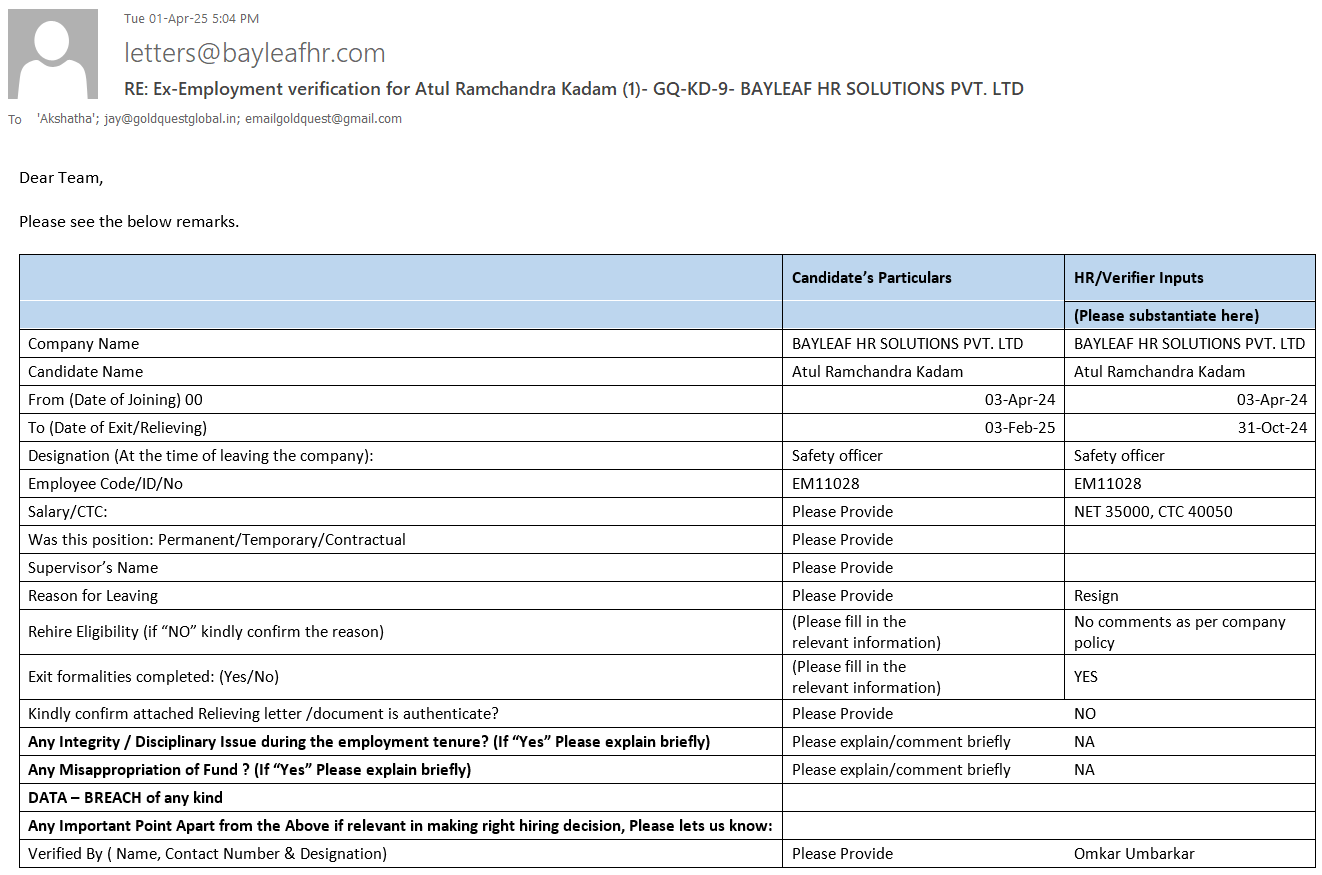1322x875 pixels.
Task: Select the 'NO' relieving letter answer
Action: click(1085, 714)
